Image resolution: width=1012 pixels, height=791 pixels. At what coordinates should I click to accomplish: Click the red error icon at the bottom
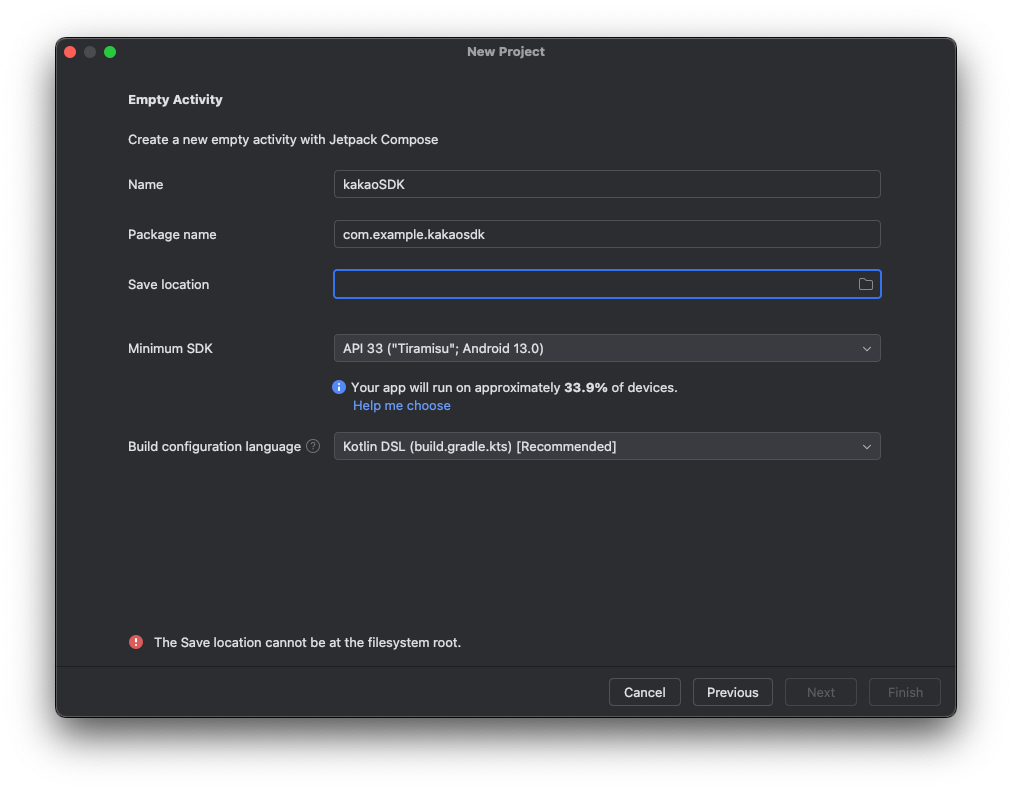(x=136, y=642)
